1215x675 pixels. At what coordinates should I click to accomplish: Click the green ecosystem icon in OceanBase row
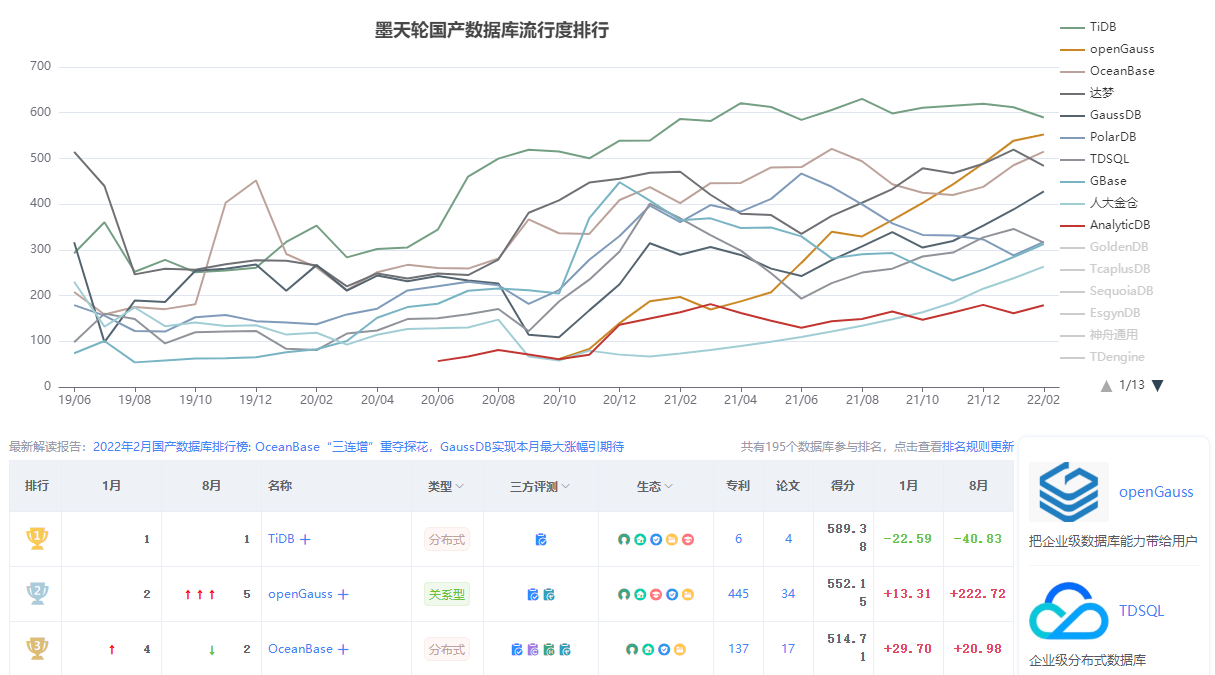(x=632, y=649)
